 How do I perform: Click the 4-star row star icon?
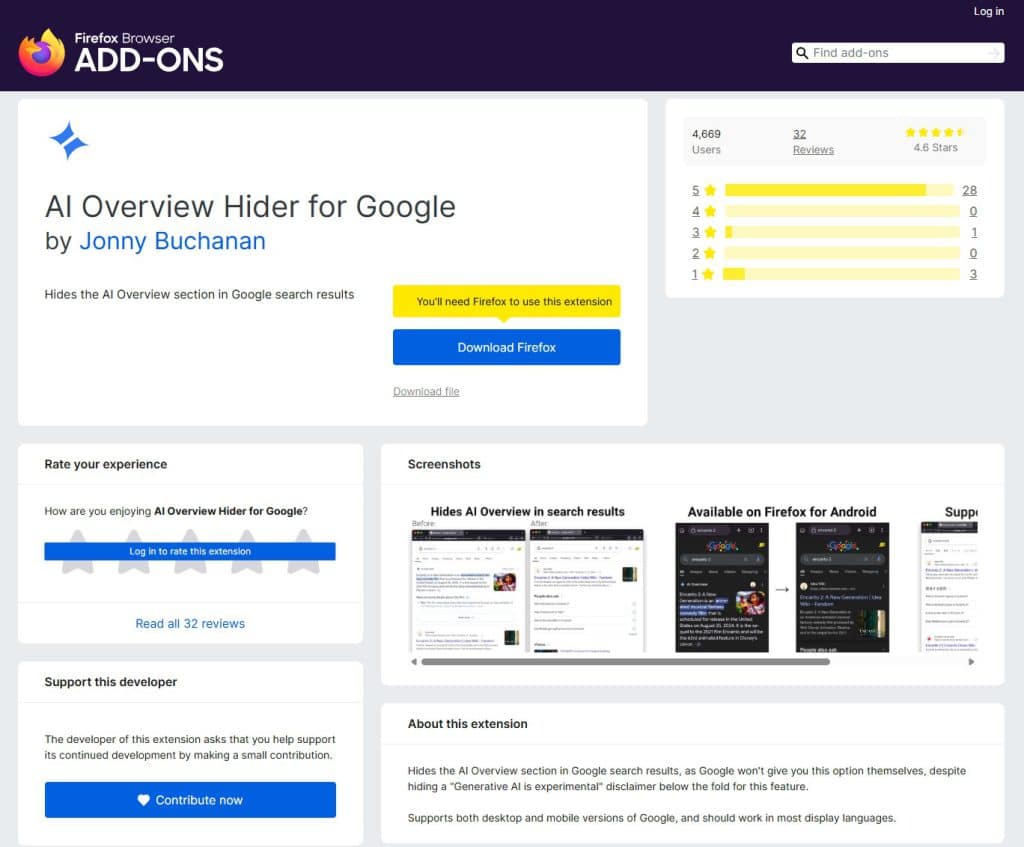click(711, 211)
